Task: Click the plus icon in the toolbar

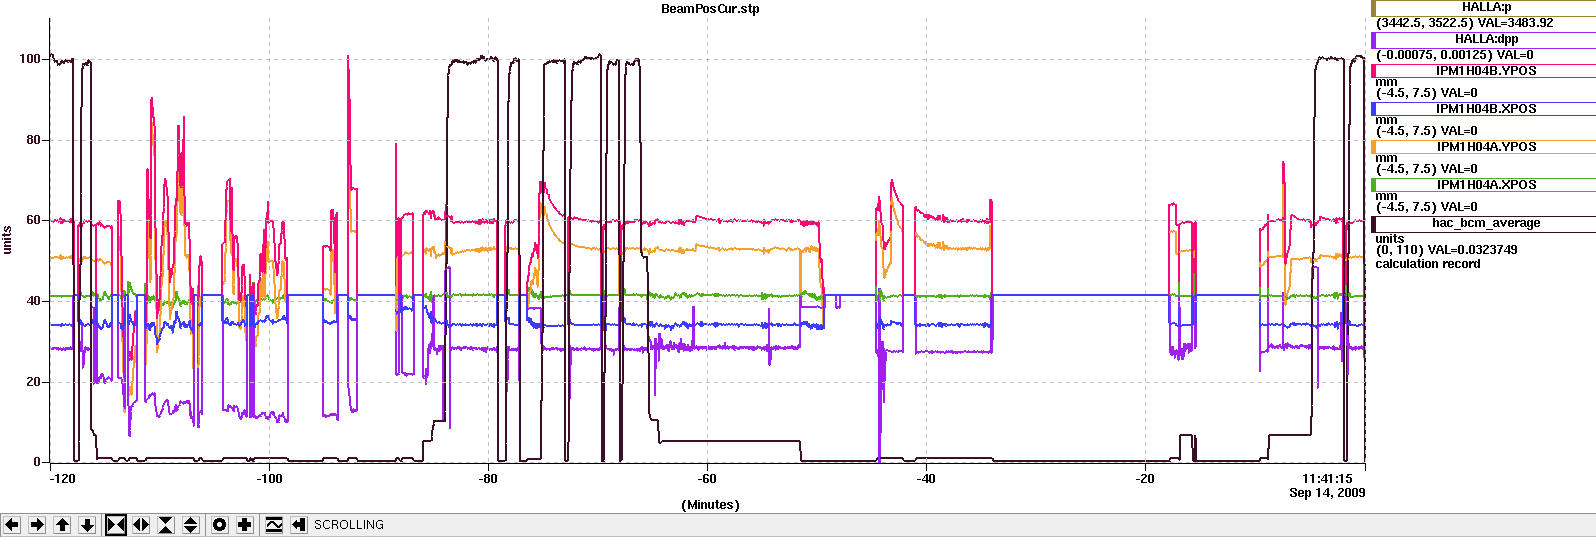Action: 245,525
